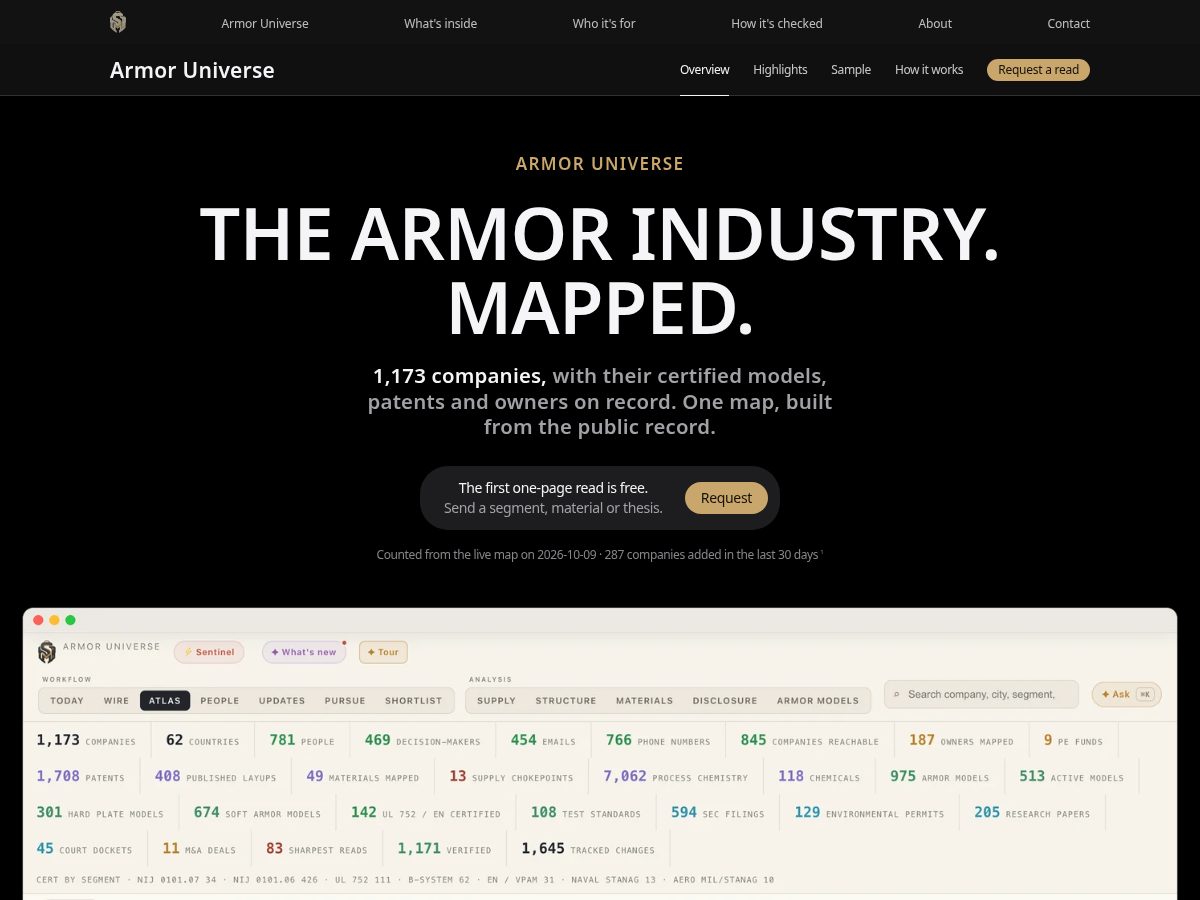Screen dimensions: 1200x900
Task: Open the PURSUE workflow tab
Action: 345,701
